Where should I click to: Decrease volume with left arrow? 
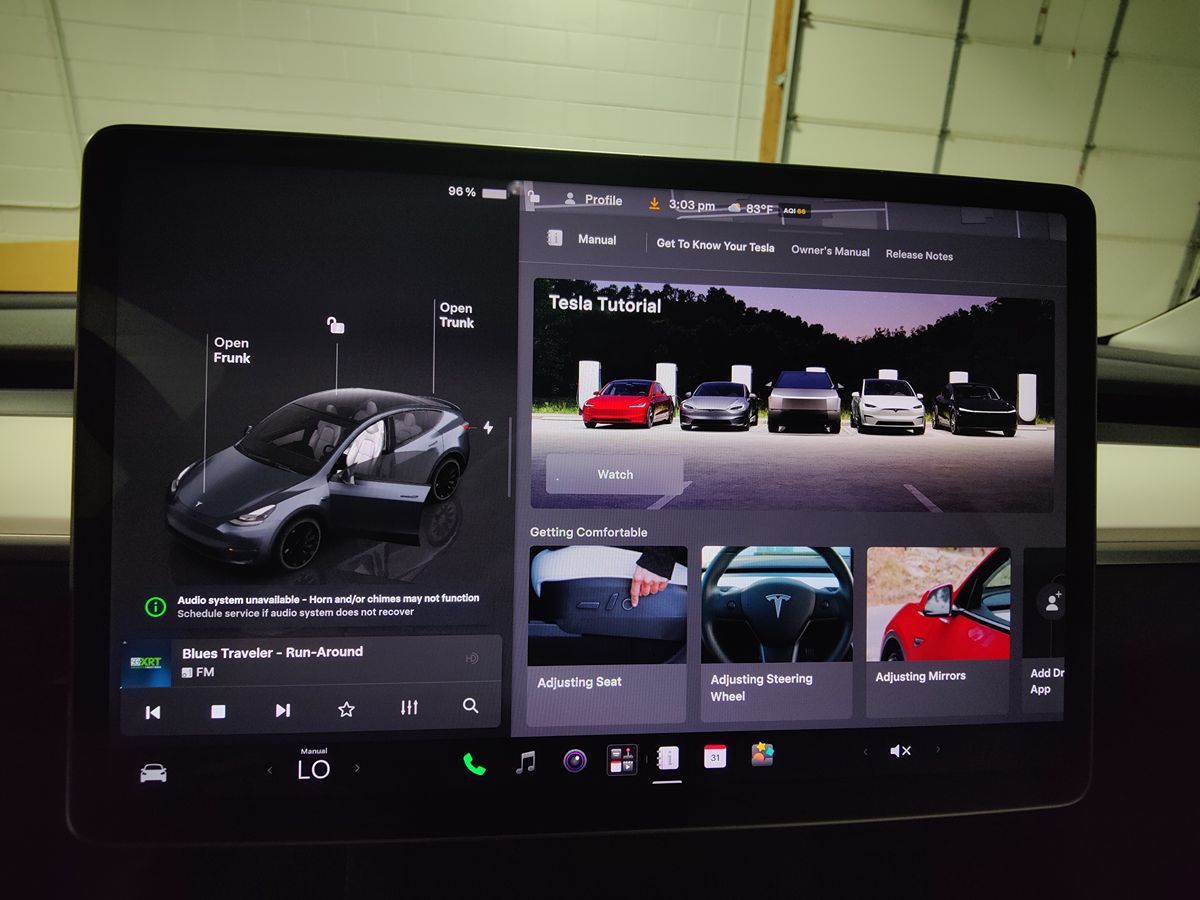[x=865, y=751]
